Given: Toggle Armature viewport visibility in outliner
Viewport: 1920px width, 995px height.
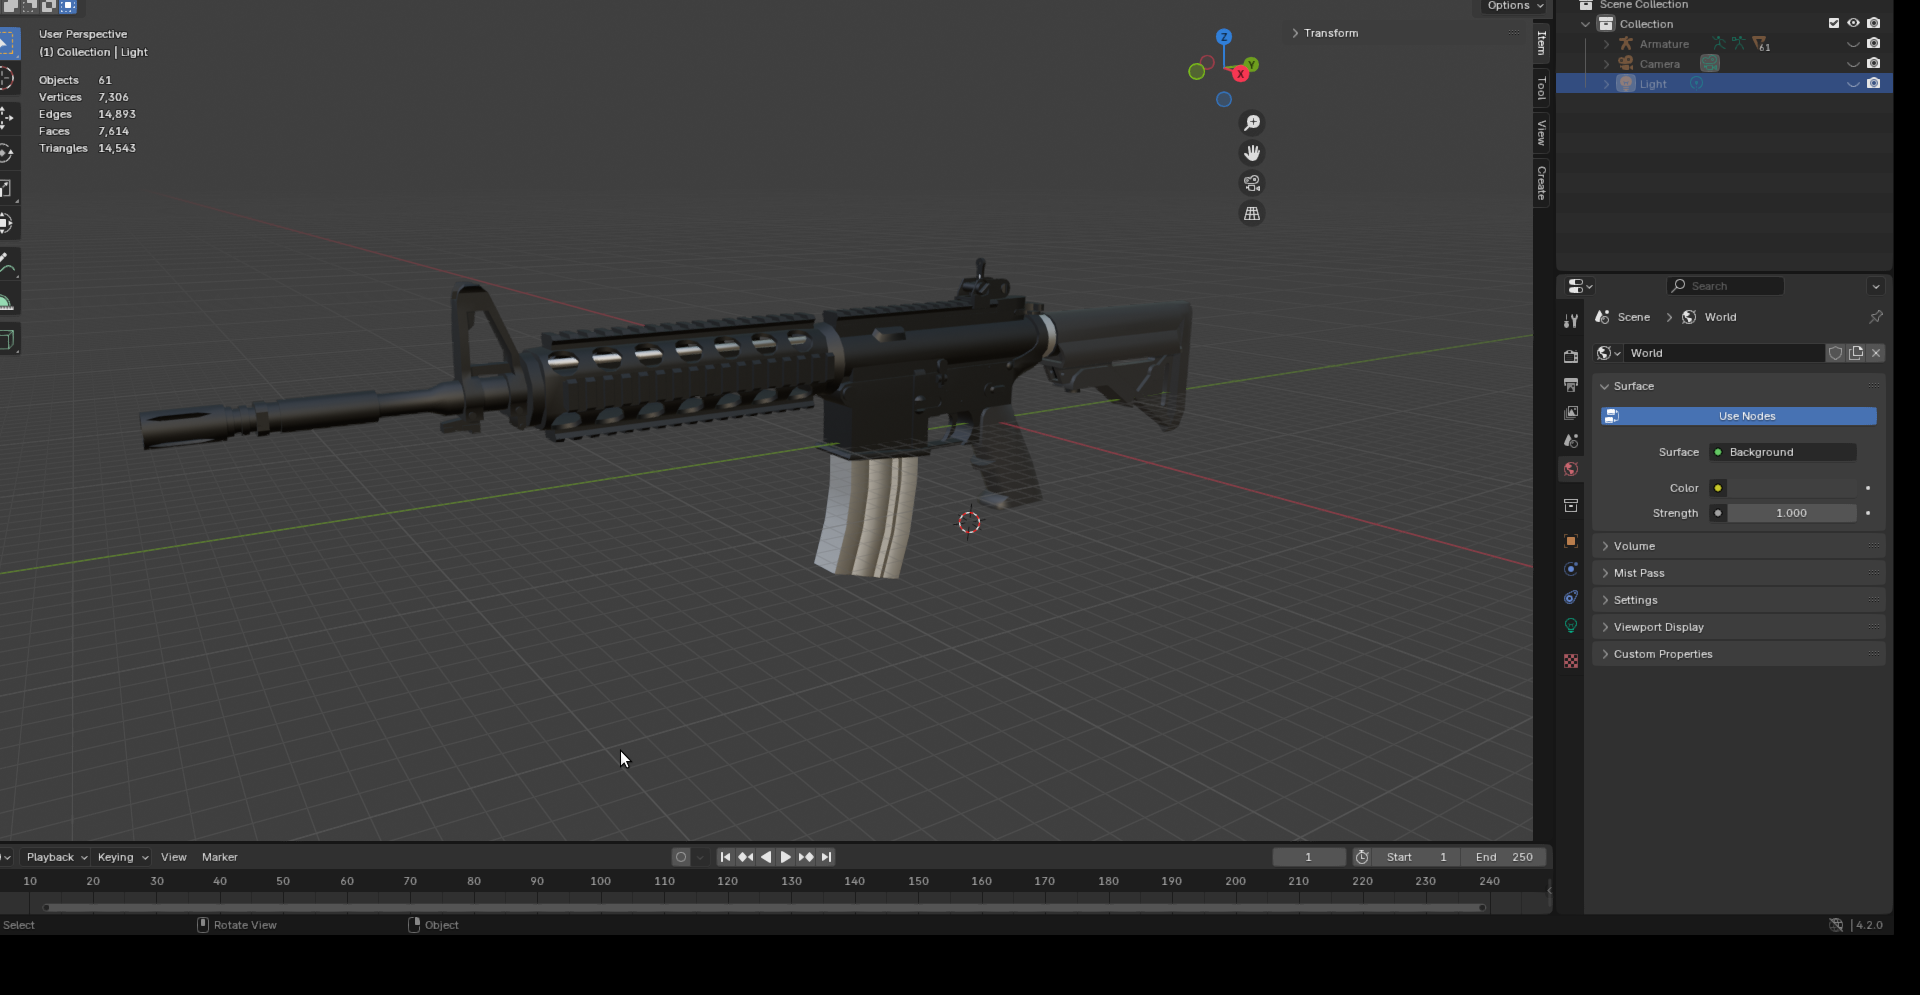Looking at the screenshot, I should [1853, 43].
